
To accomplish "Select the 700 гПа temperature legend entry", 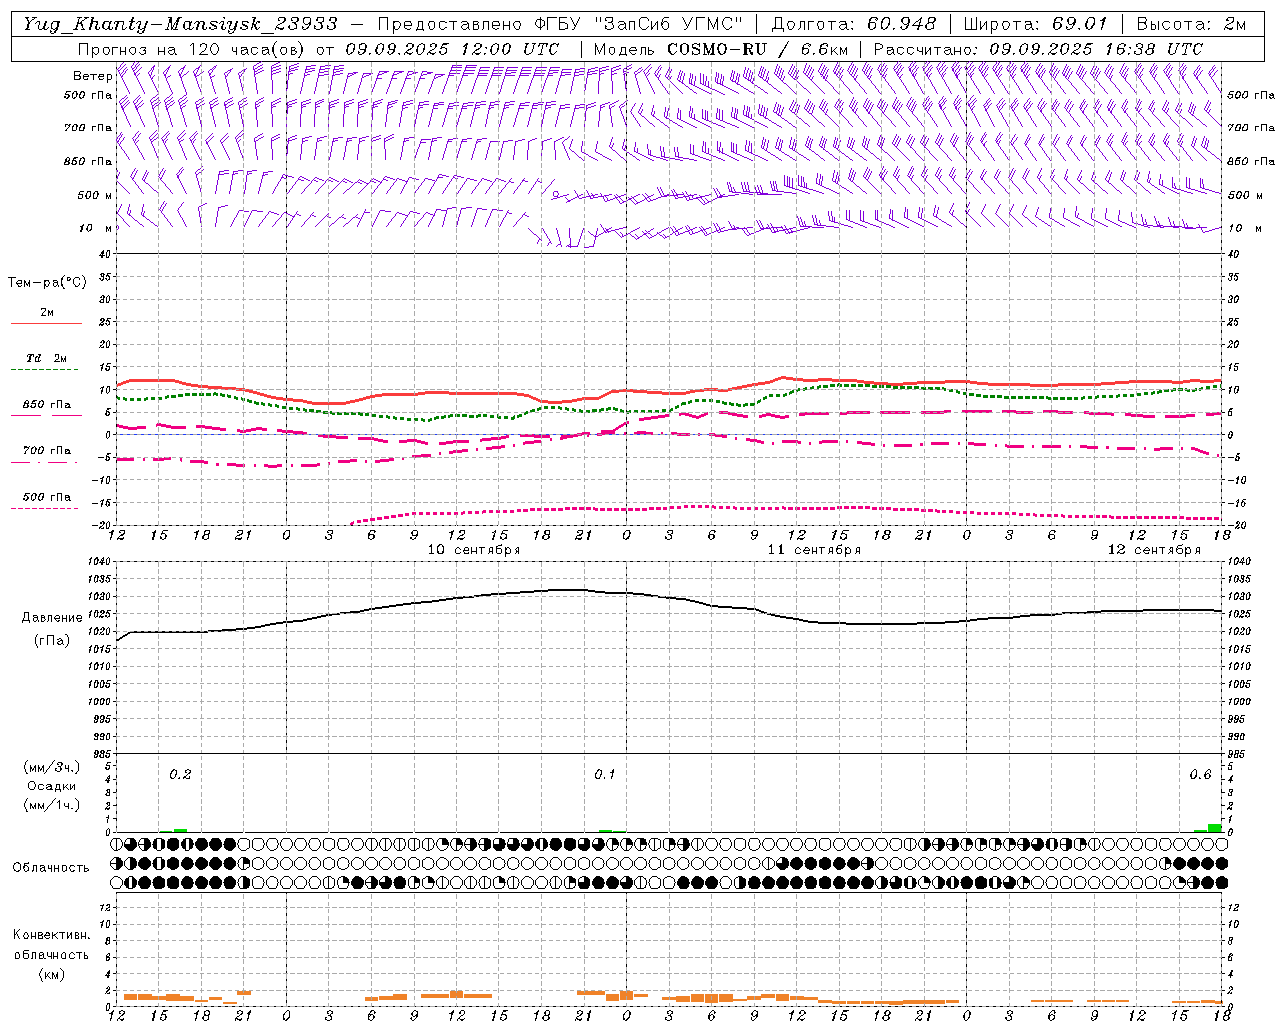I will (x=46, y=451).
